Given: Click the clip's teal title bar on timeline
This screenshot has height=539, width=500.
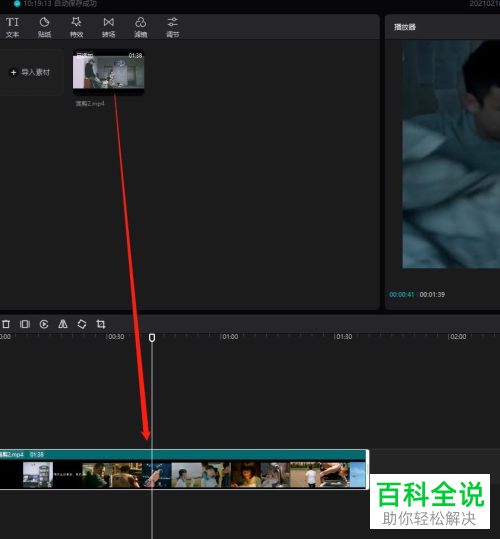Looking at the screenshot, I should coord(184,454).
